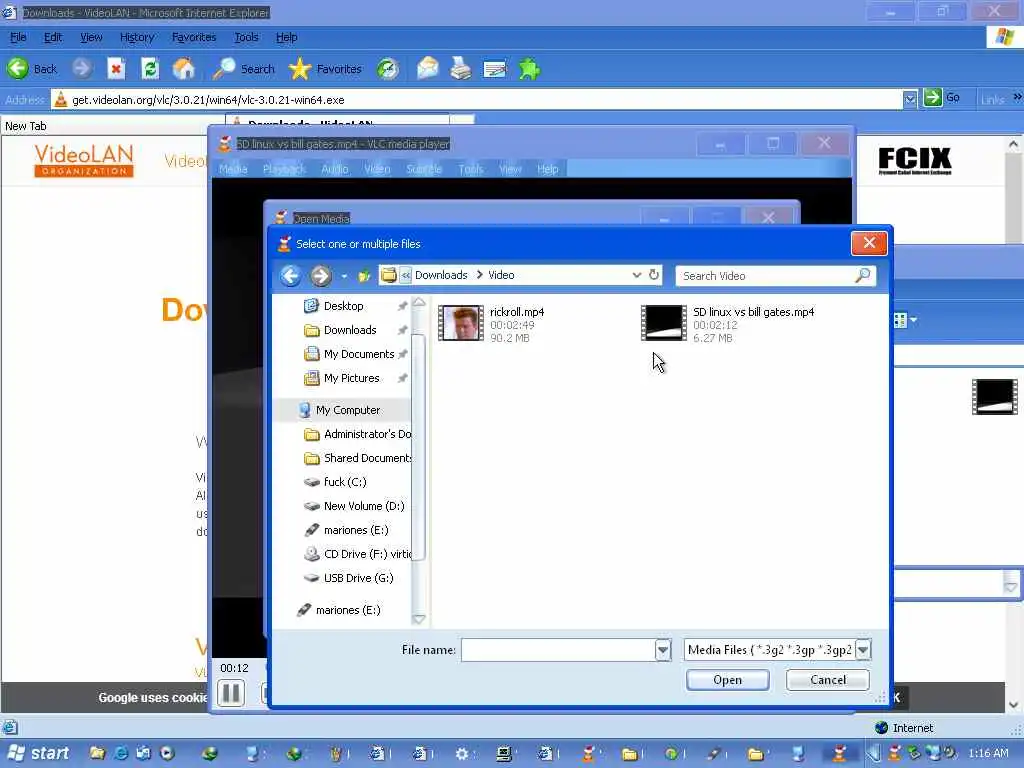Select New Volume (D:) drive
The width and height of the screenshot is (1024, 768).
pyautogui.click(x=364, y=506)
